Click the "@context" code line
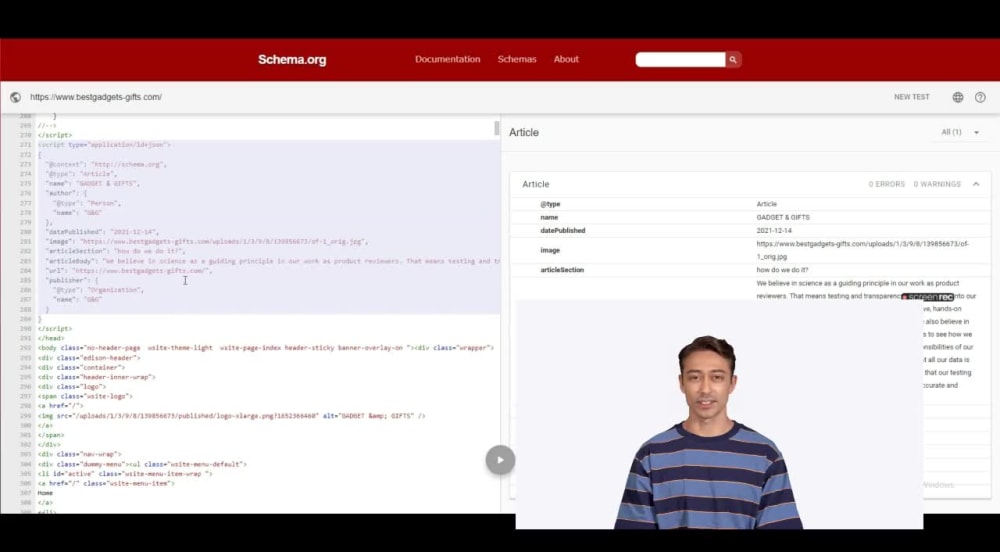The height and width of the screenshot is (552, 1000). pos(106,164)
